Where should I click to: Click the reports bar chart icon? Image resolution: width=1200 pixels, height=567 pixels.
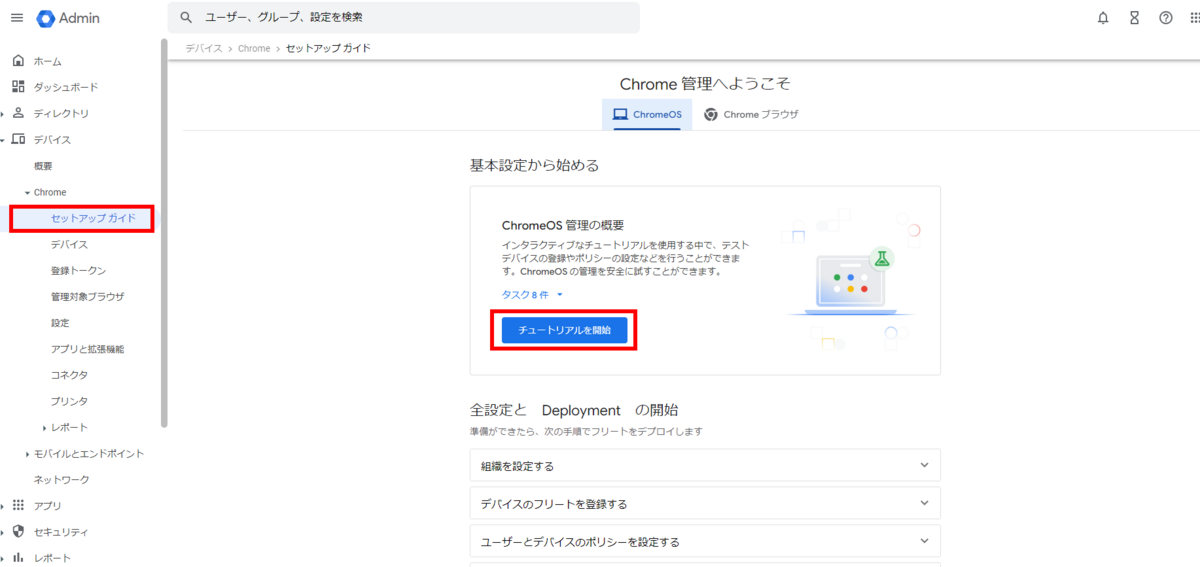click(18, 558)
